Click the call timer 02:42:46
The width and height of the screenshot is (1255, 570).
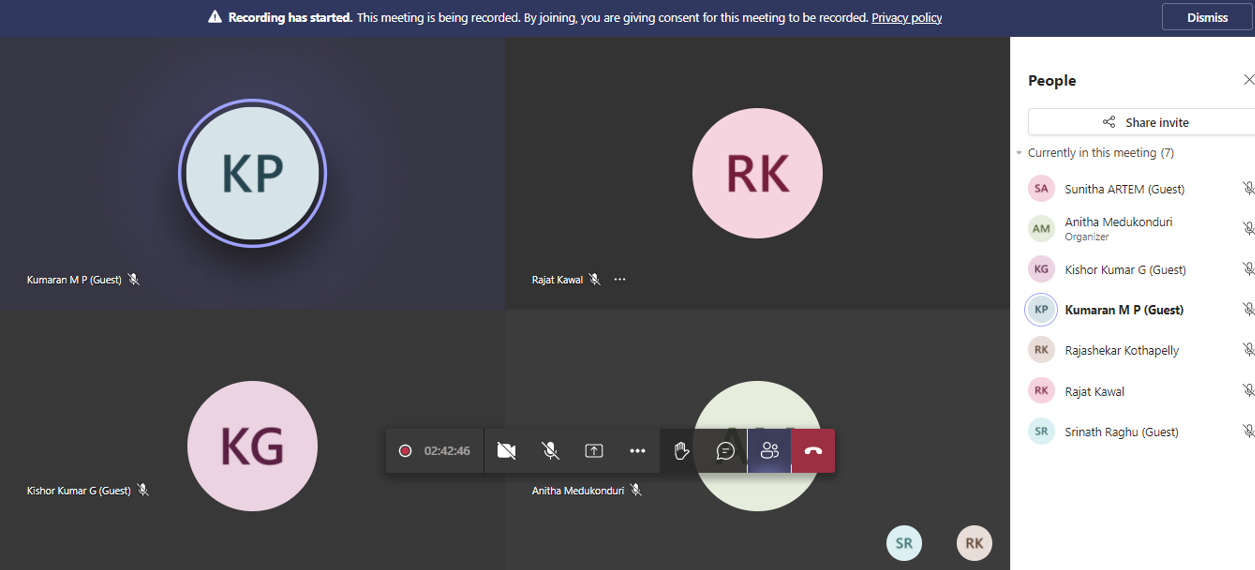[x=447, y=451]
